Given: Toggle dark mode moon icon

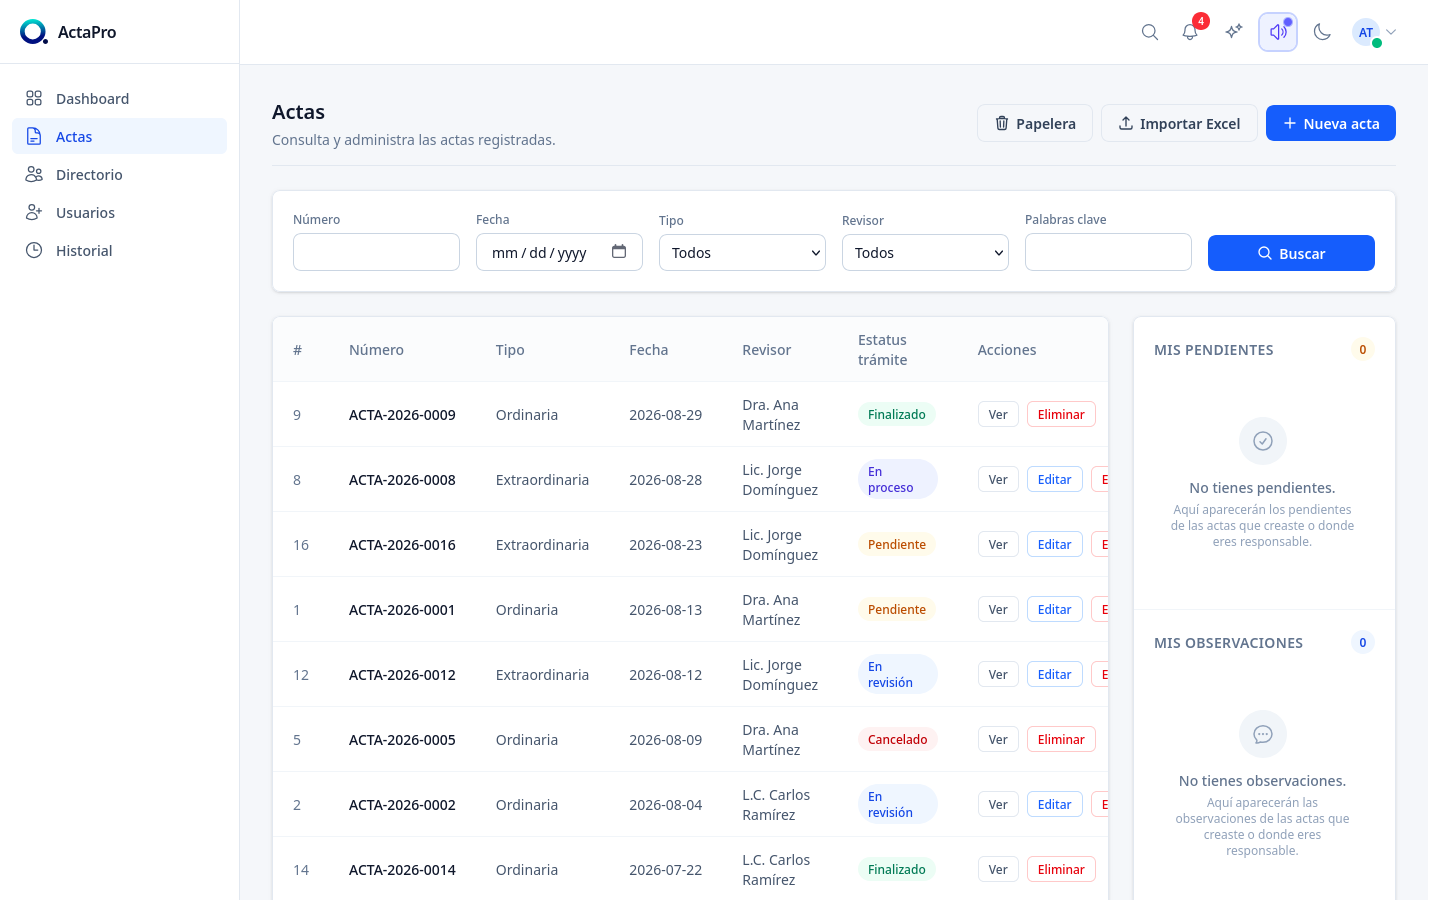Looking at the screenshot, I should click(1322, 32).
